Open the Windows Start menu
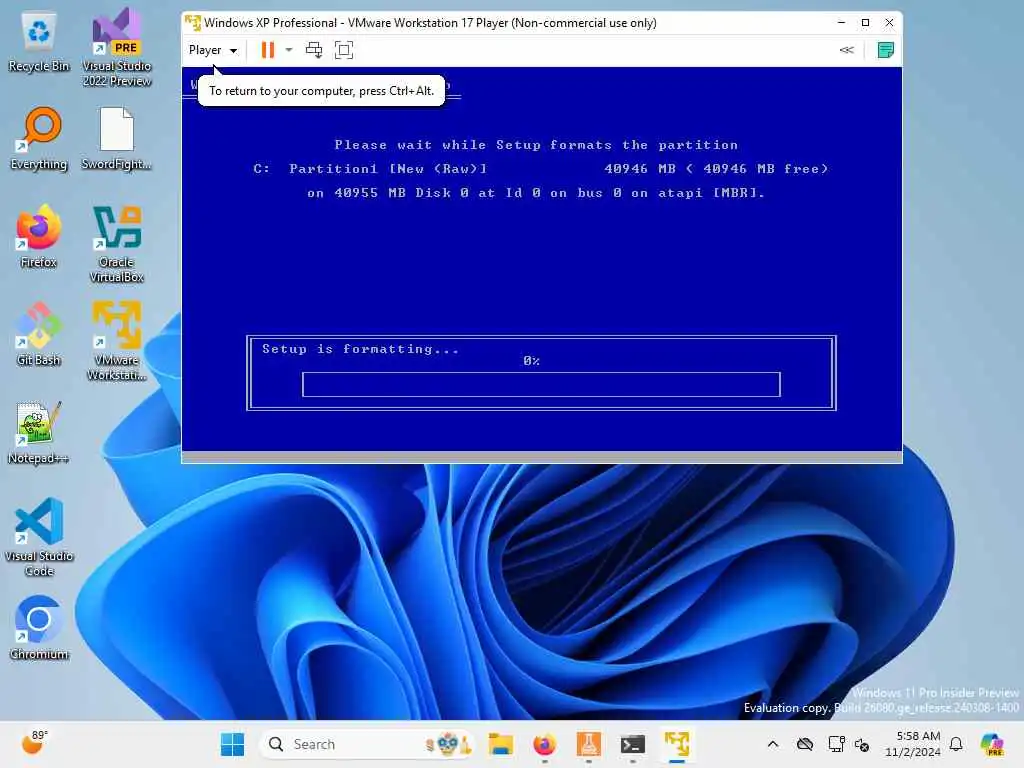This screenshot has width=1024, height=768. [x=232, y=744]
